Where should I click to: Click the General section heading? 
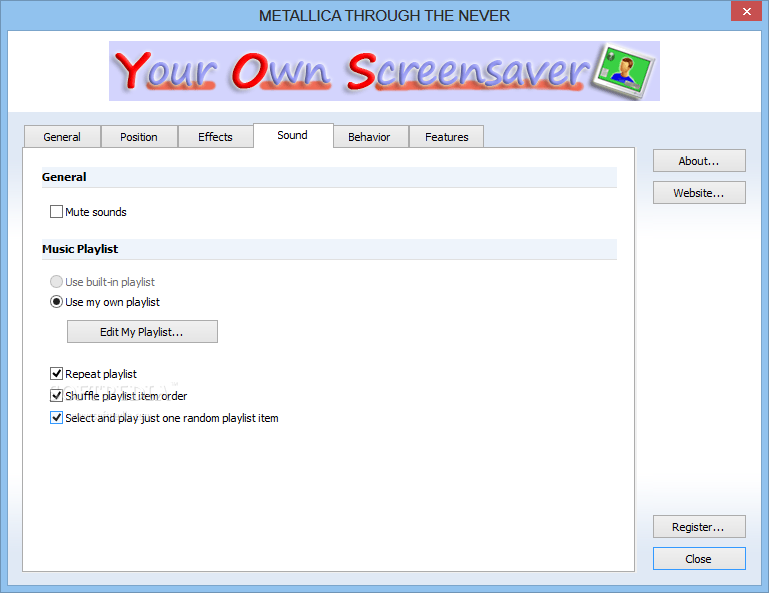[x=64, y=177]
